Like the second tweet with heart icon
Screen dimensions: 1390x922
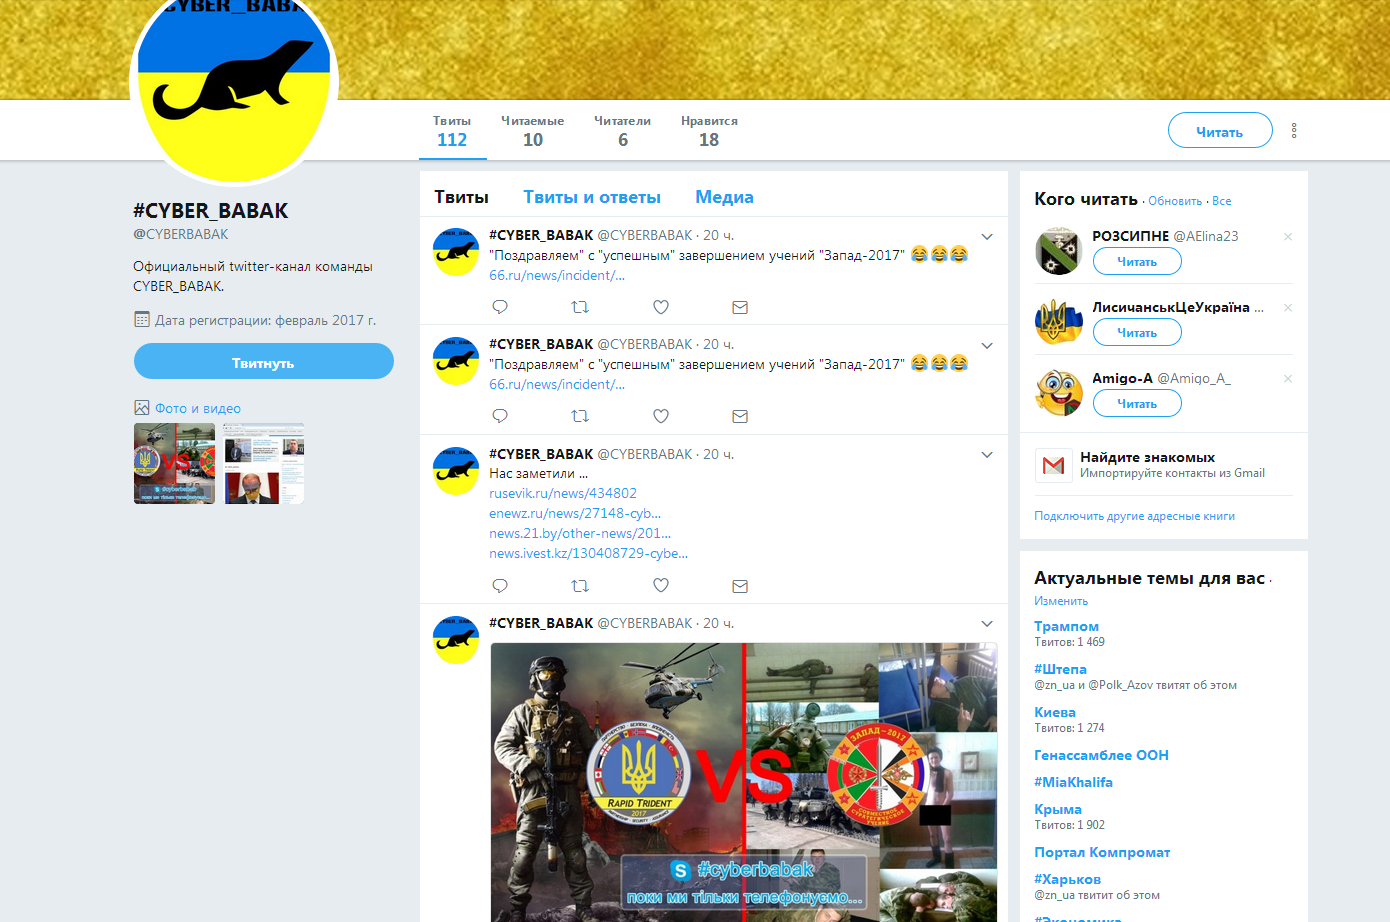(660, 416)
